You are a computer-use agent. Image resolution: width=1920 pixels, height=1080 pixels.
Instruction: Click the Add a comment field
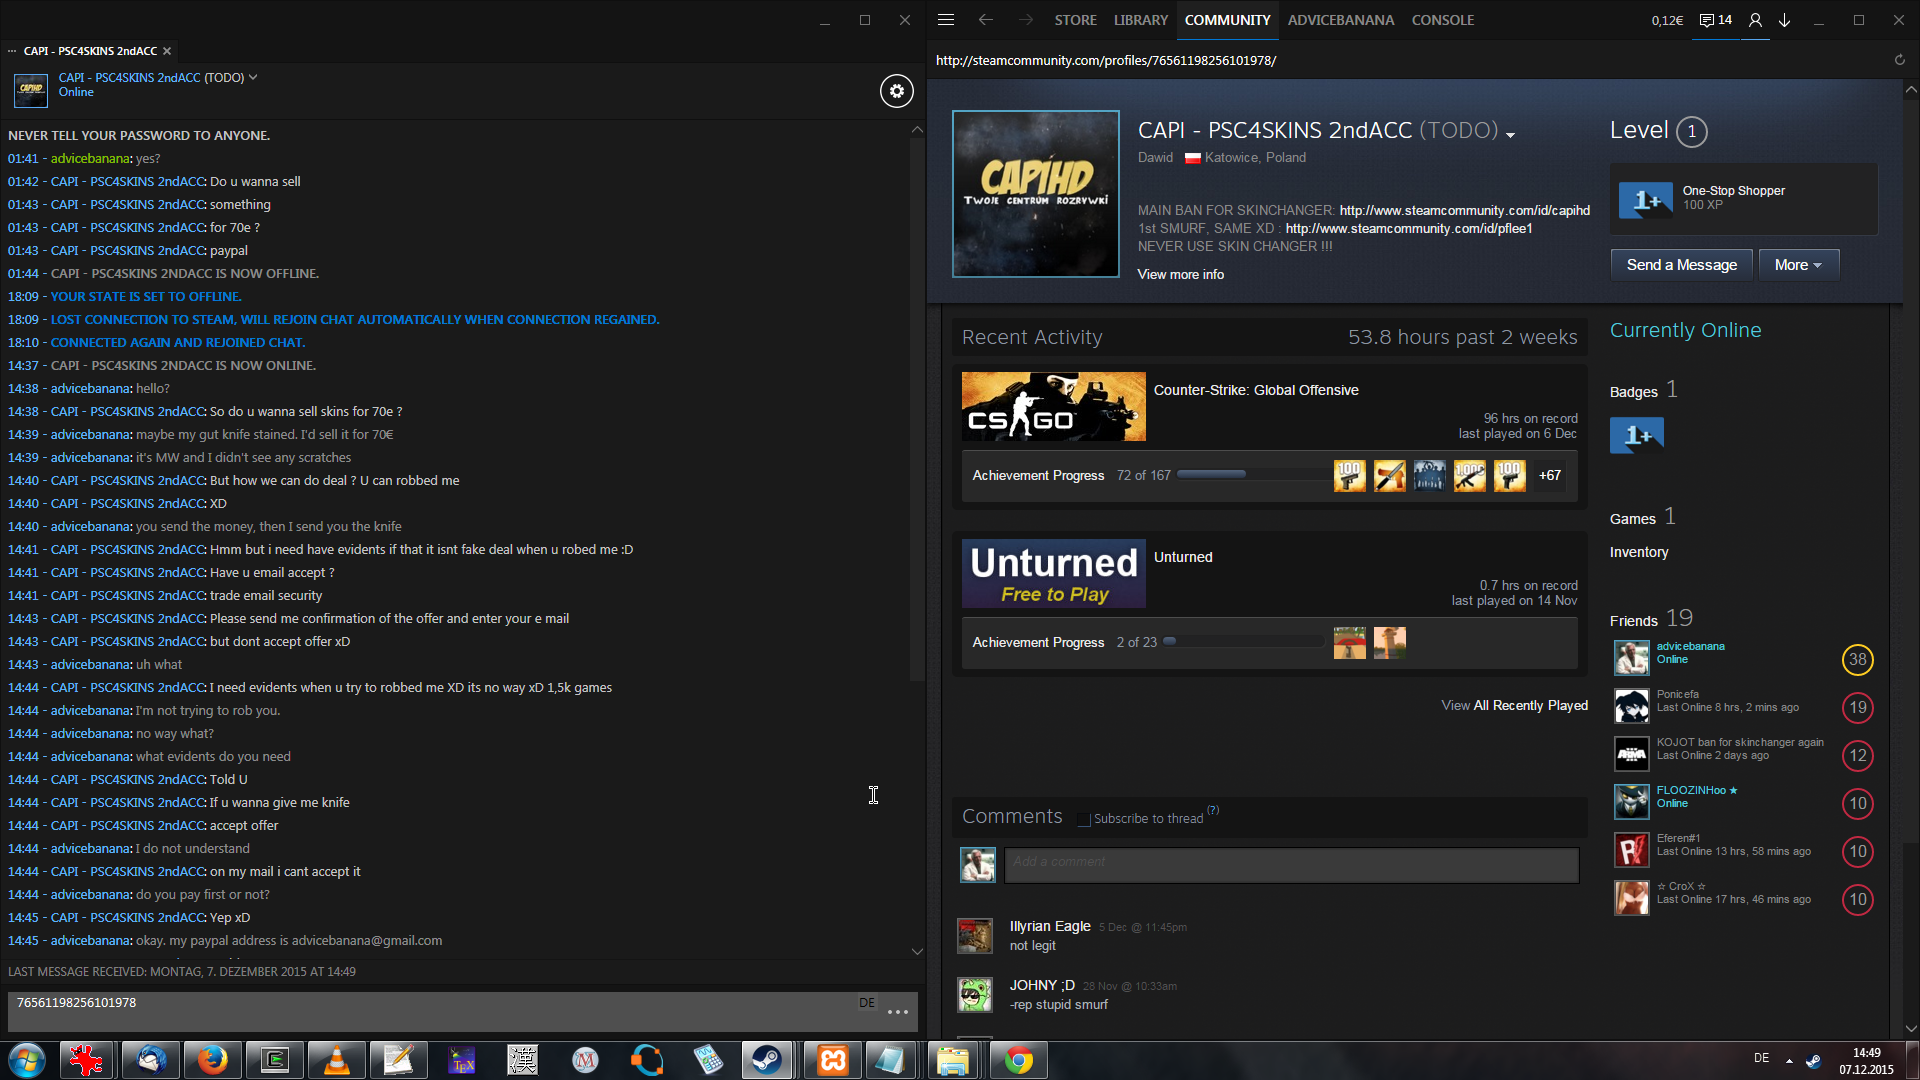[x=1291, y=865]
